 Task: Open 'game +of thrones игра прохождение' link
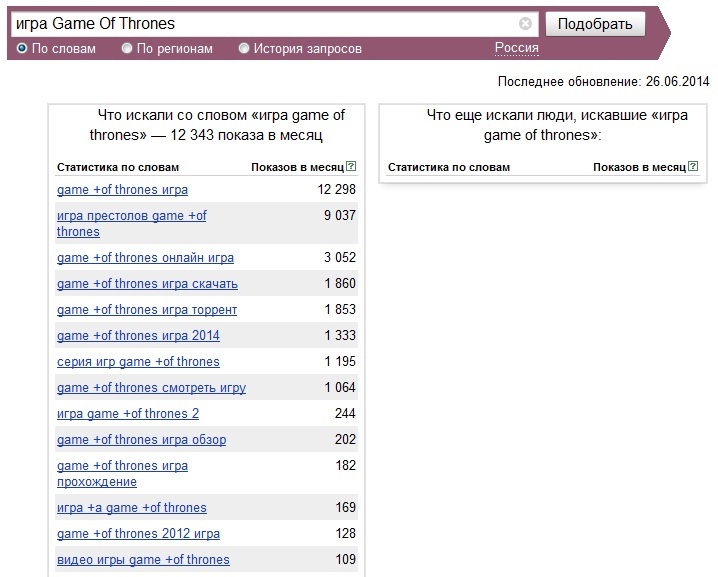coord(122,474)
